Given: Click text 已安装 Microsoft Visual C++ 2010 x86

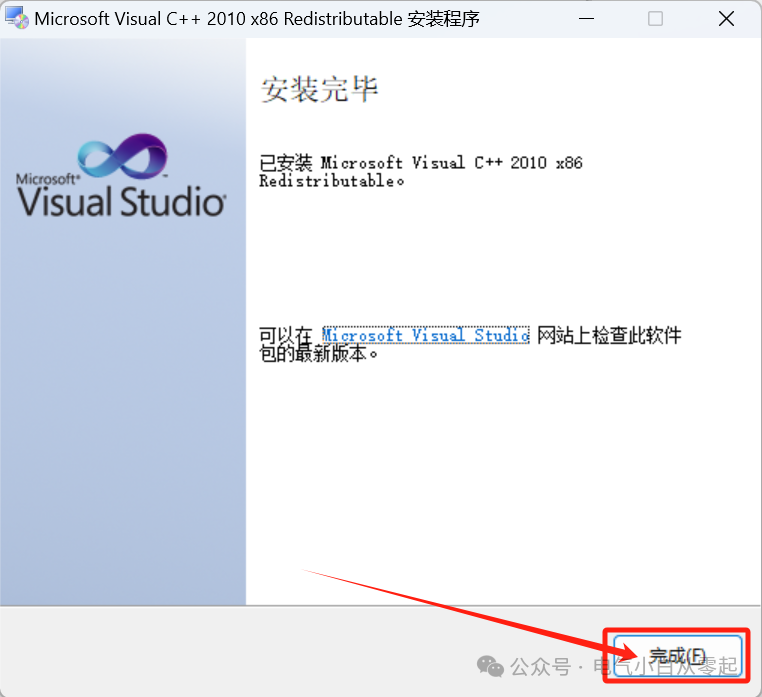Looking at the screenshot, I should (421, 162).
